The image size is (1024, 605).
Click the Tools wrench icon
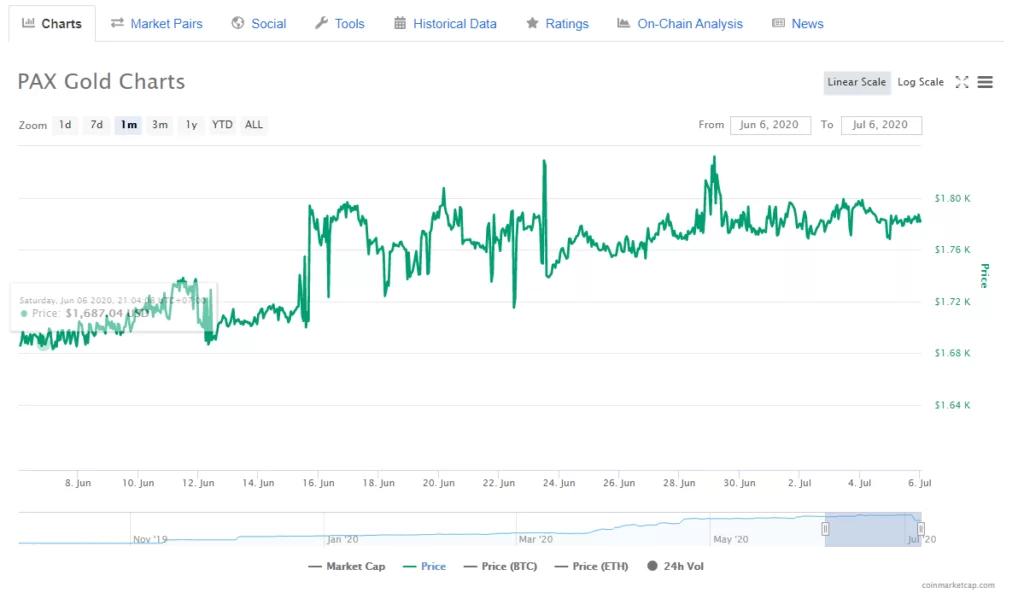coord(321,23)
